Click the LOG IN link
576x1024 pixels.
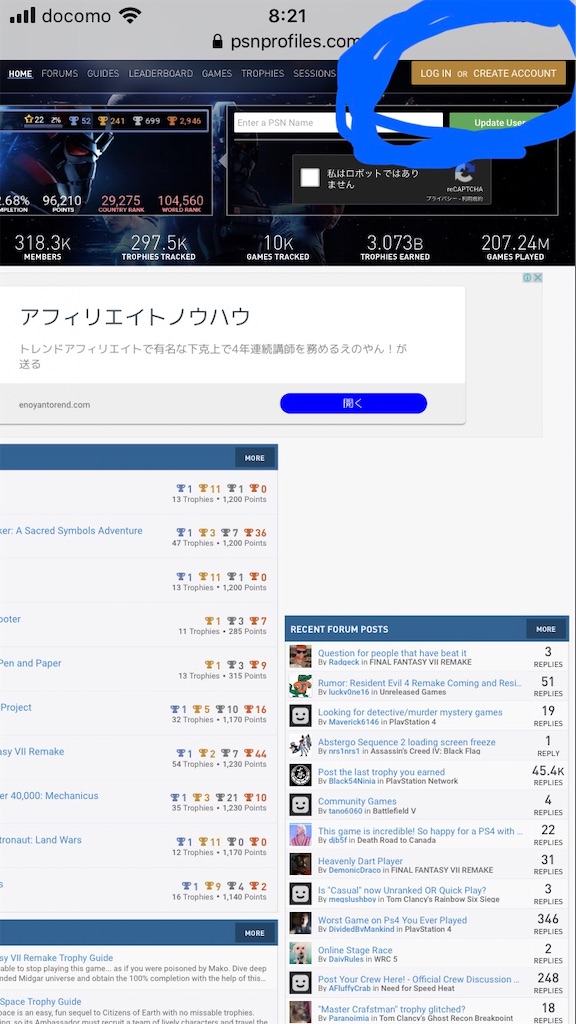coord(436,74)
